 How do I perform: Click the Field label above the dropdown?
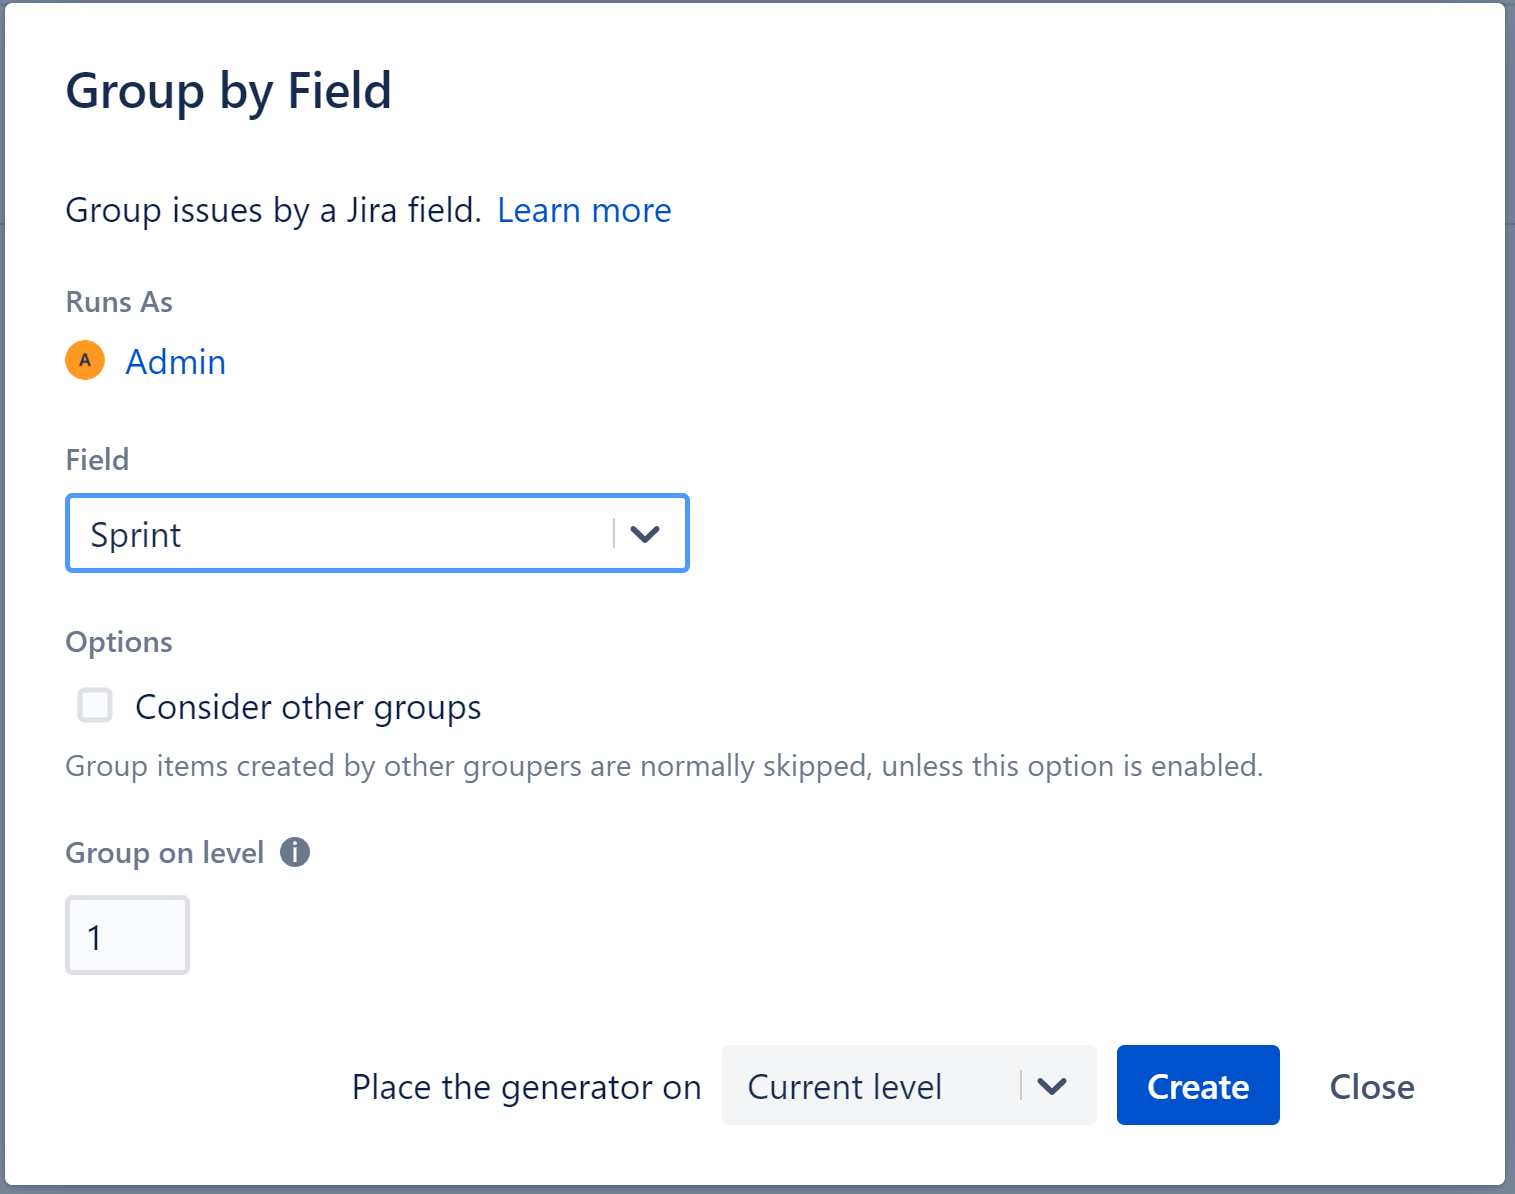[97, 460]
